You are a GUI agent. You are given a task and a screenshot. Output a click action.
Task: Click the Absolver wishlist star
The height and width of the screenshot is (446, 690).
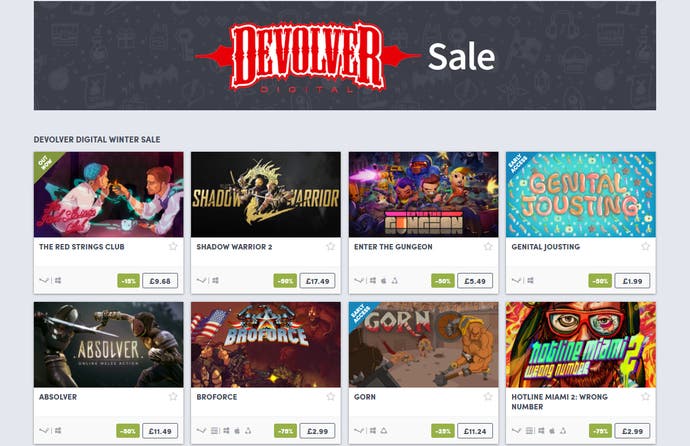point(173,396)
